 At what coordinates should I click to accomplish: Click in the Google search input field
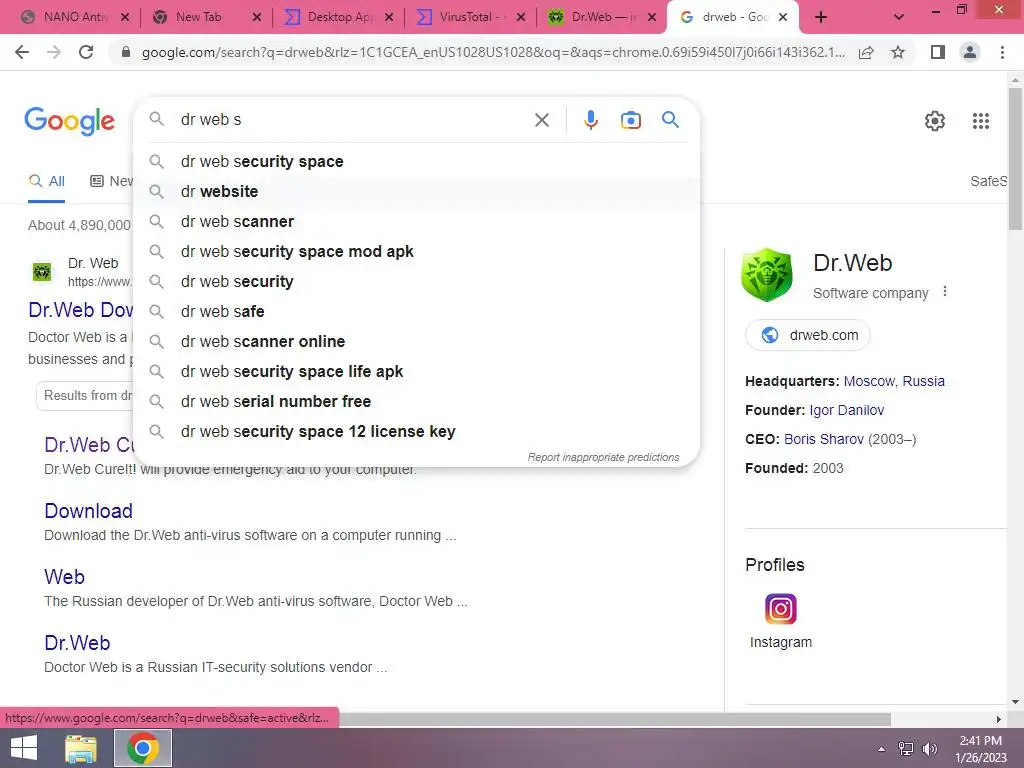click(x=353, y=120)
